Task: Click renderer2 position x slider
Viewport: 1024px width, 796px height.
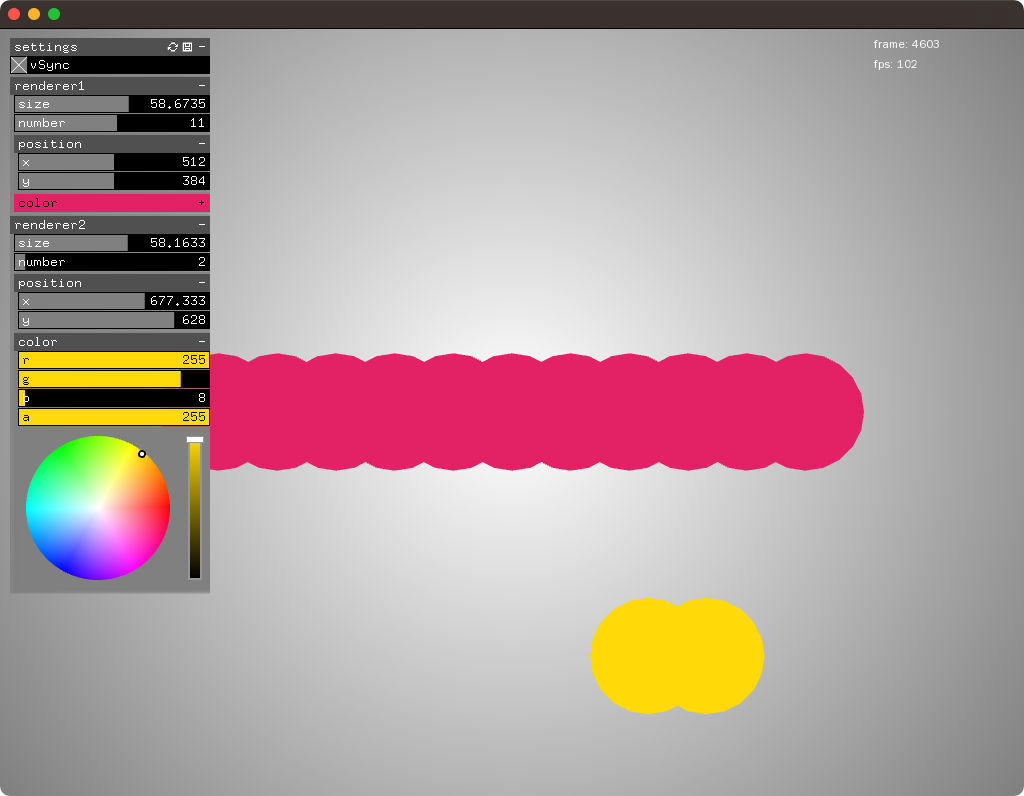Action: [x=113, y=301]
